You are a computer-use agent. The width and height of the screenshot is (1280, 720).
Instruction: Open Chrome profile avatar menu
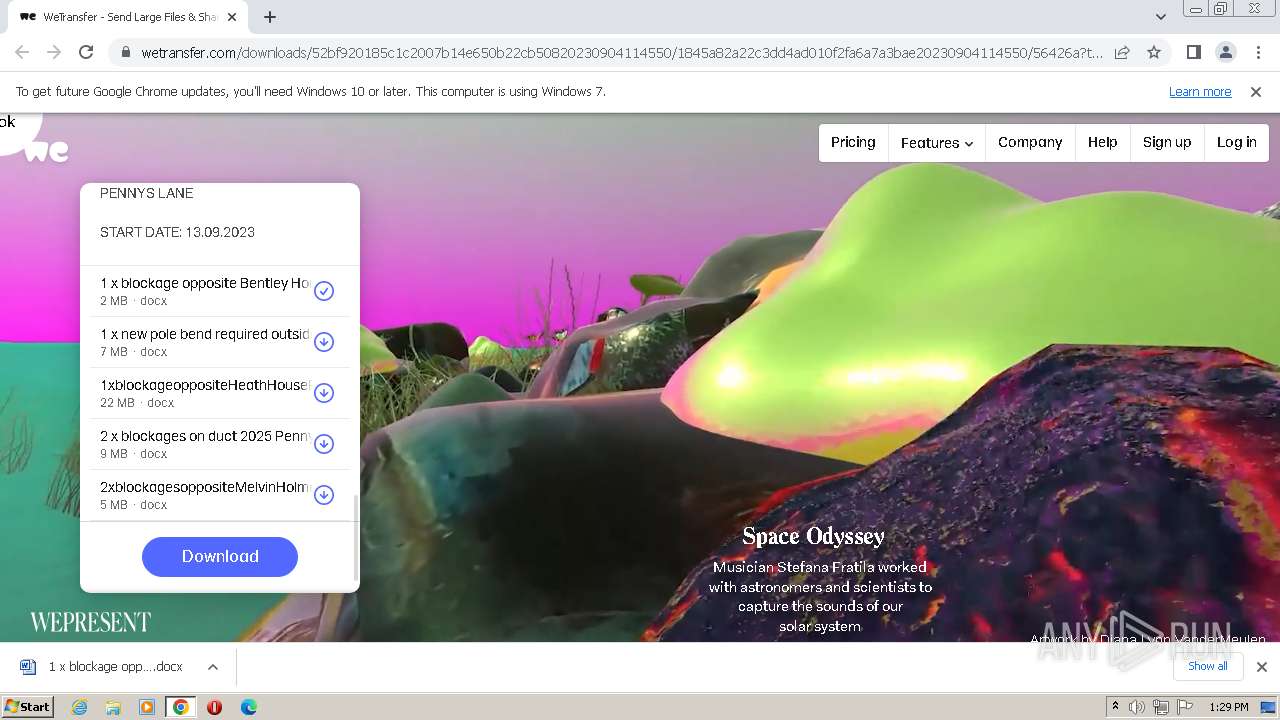(1225, 52)
